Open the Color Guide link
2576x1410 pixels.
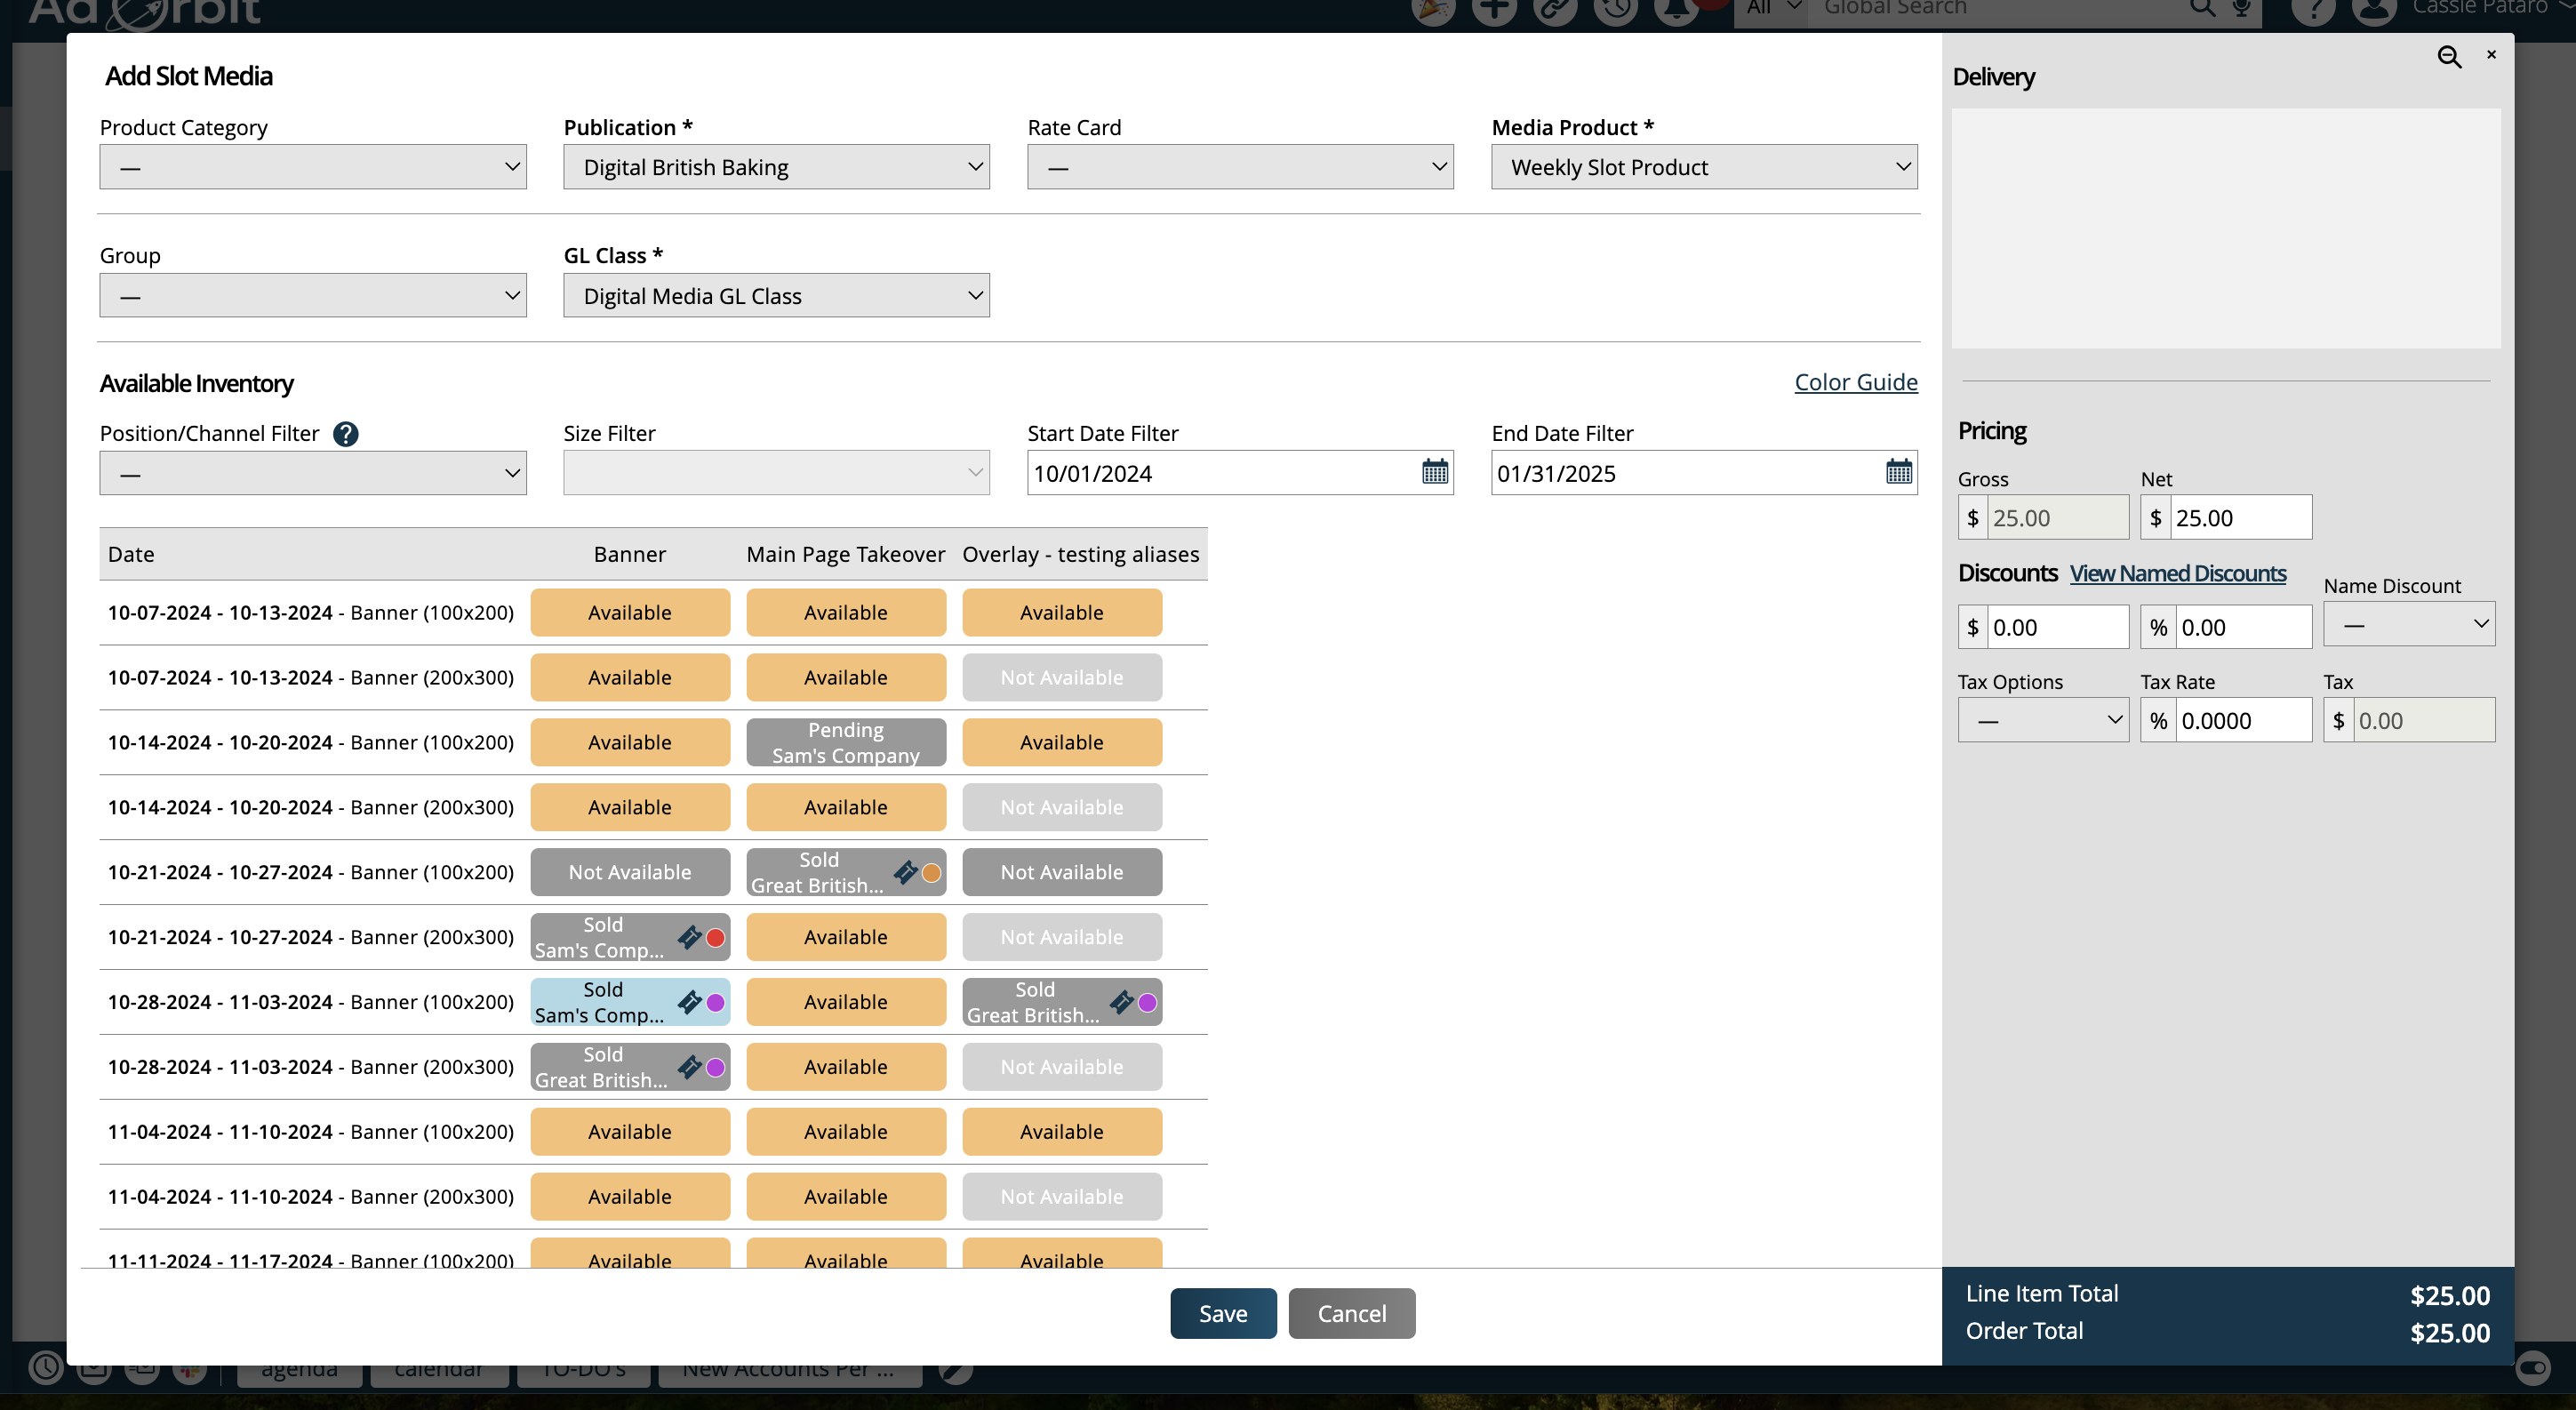(1856, 382)
